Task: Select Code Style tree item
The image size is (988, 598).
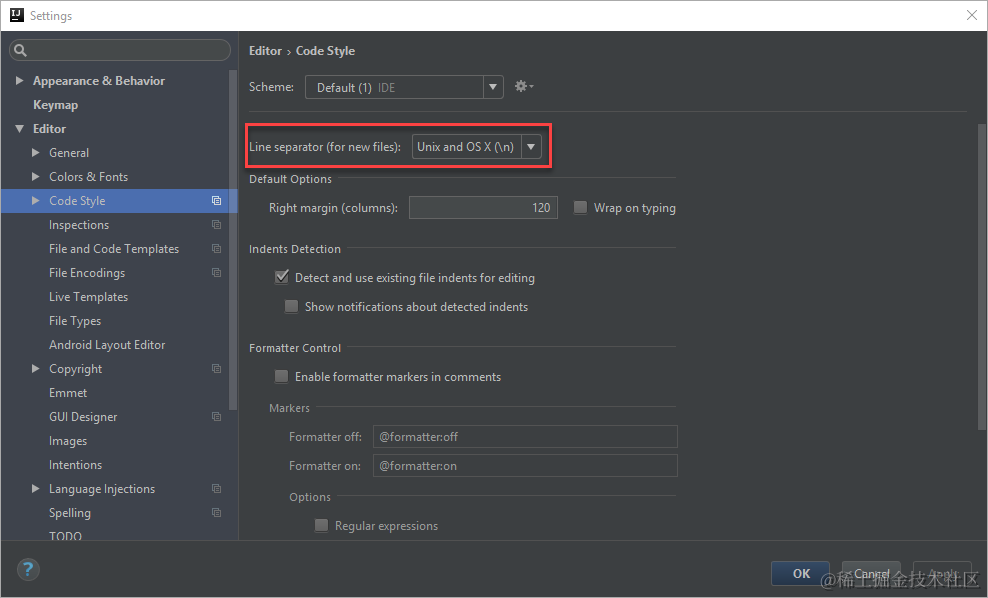Action: coord(77,201)
